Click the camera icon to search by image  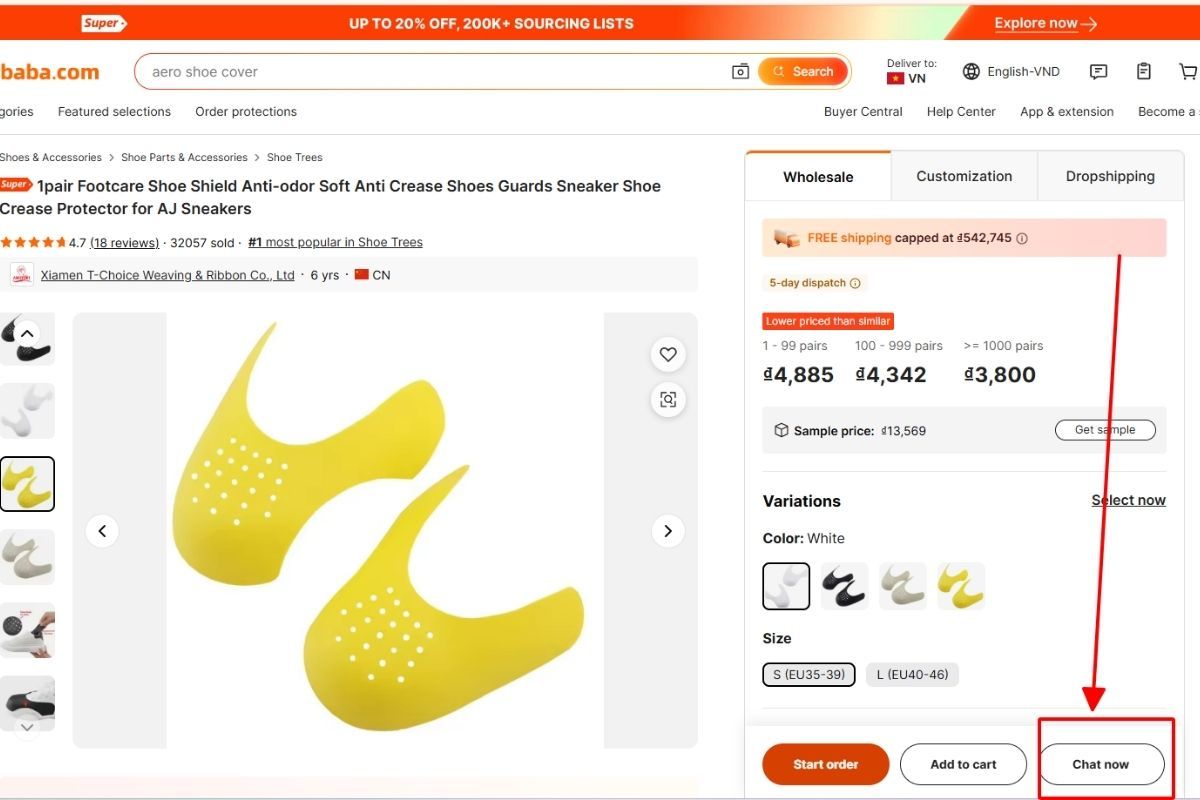(740, 71)
